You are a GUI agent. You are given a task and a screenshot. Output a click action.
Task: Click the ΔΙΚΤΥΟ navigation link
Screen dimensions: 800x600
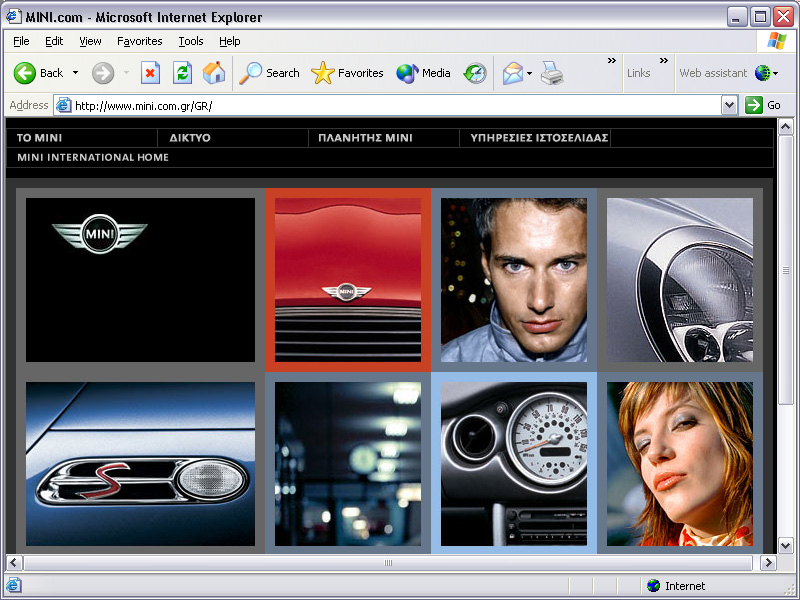pos(190,138)
